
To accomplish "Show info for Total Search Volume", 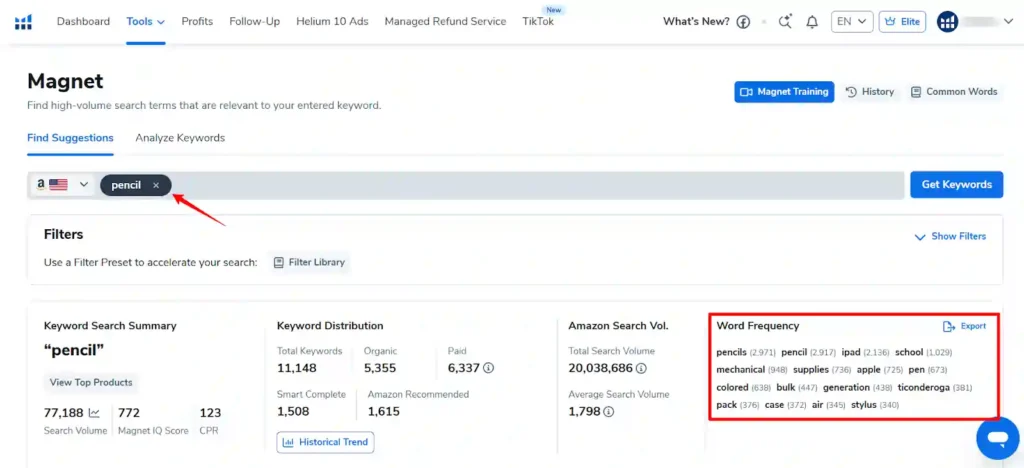I will tap(641, 369).
